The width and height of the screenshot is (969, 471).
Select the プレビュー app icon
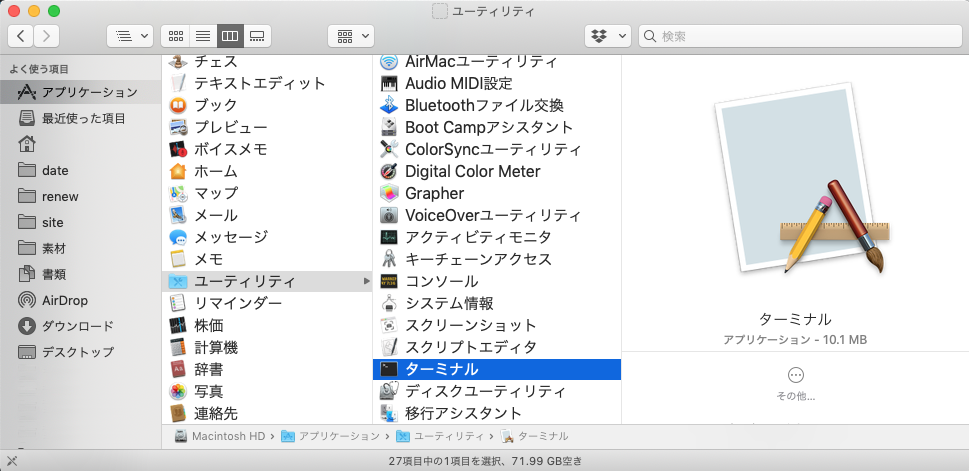[x=178, y=127]
